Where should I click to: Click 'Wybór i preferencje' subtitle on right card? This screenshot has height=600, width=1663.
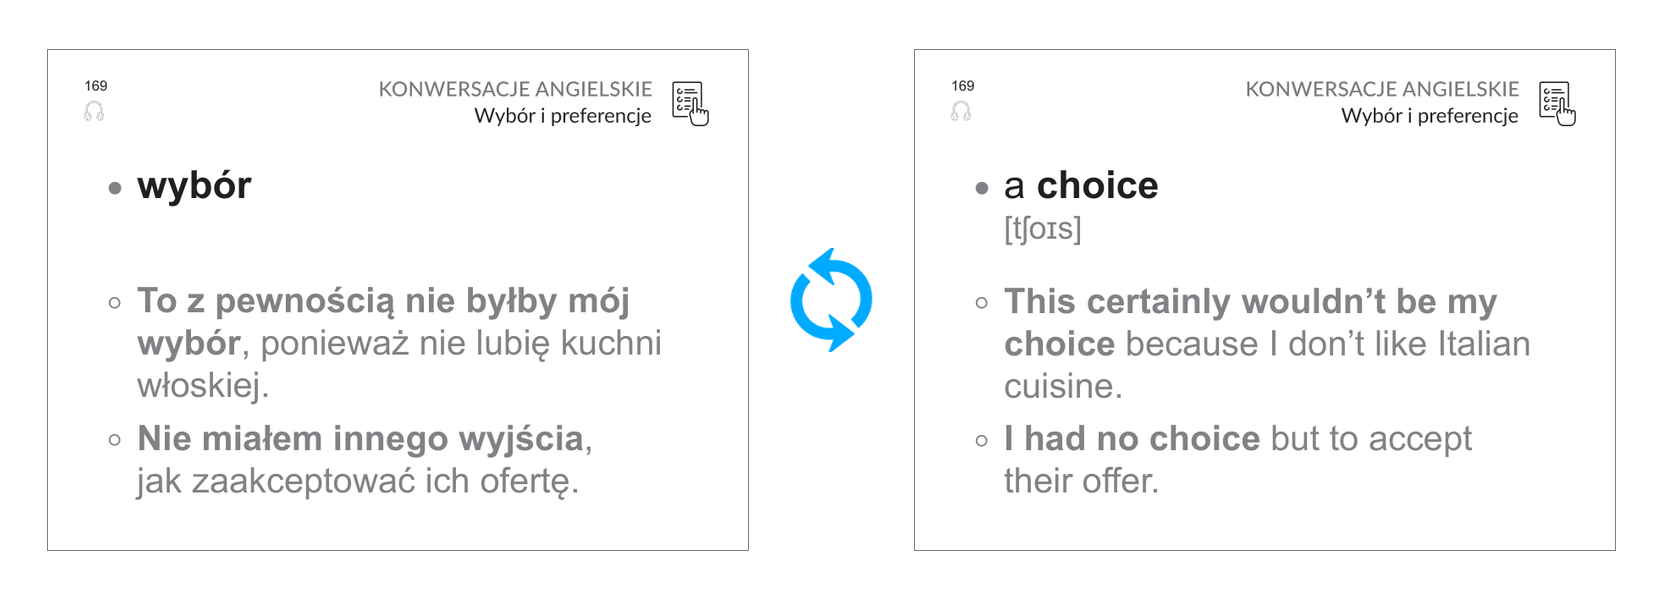[x=1430, y=116]
